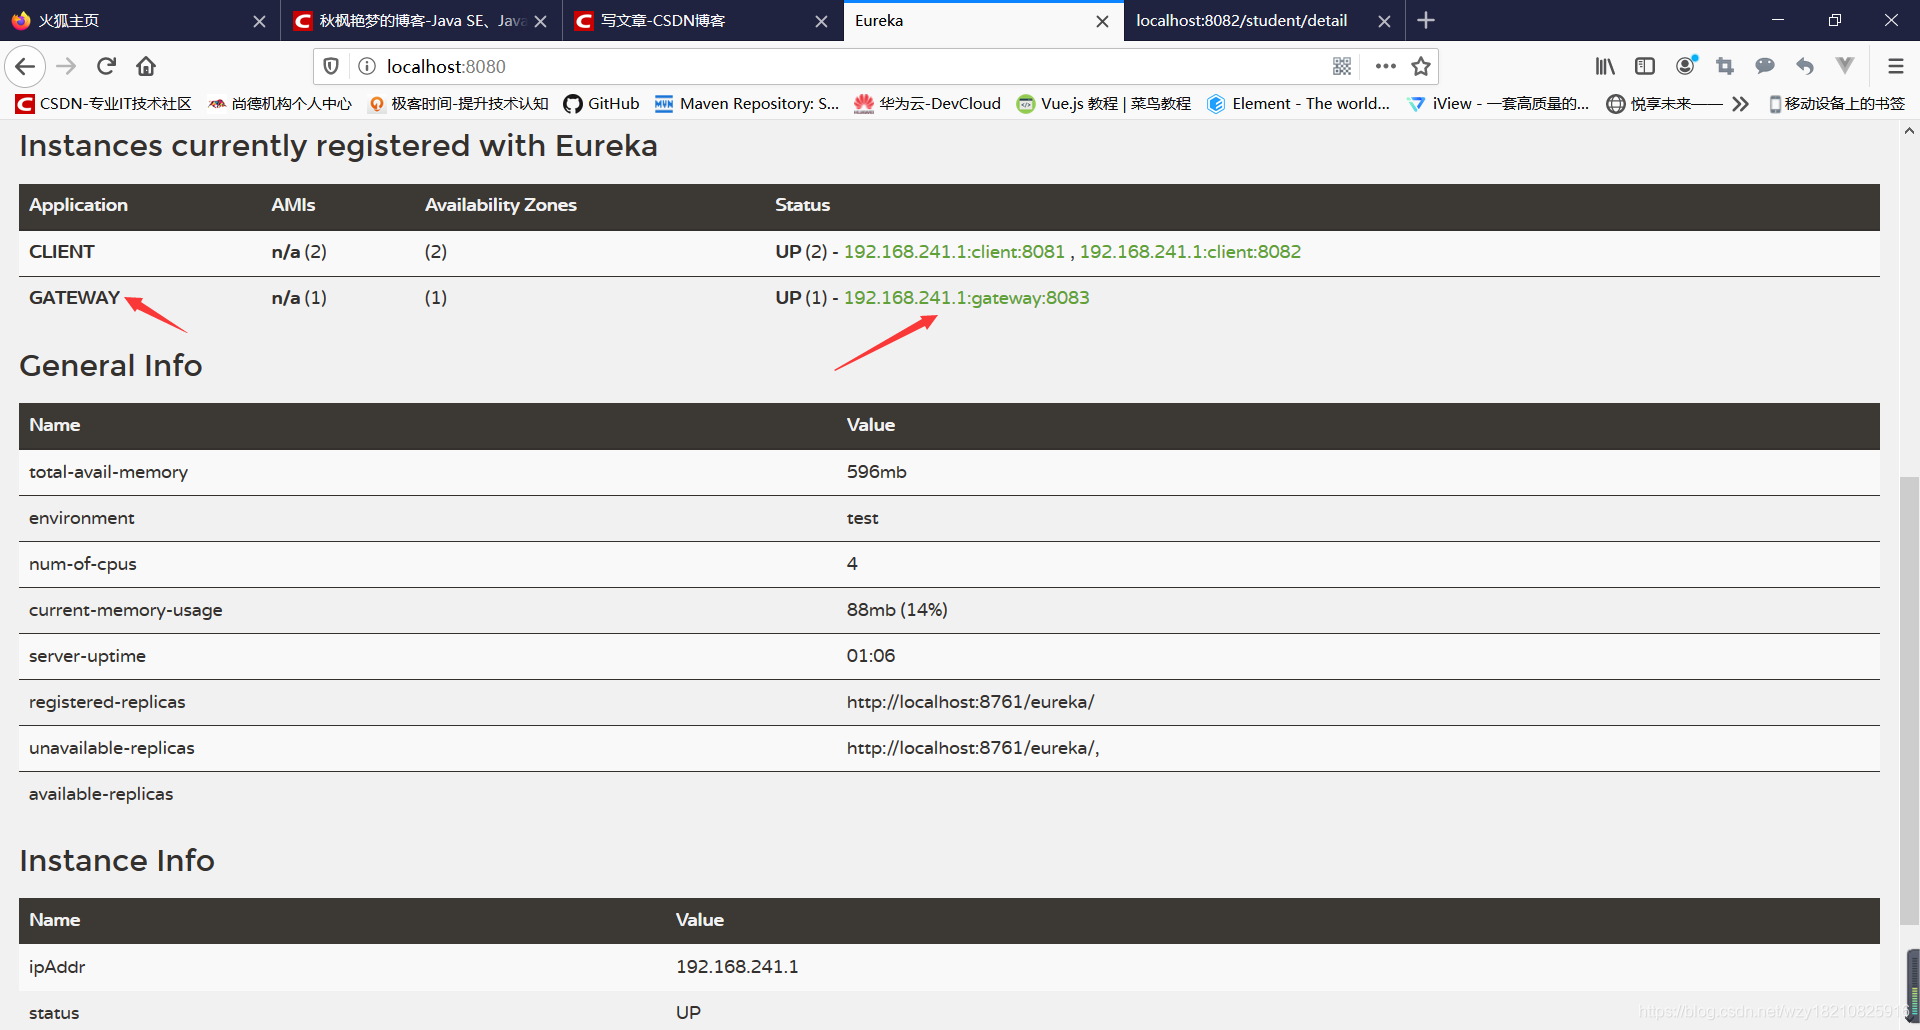Close the localhost:8082 student detail tab
This screenshot has width=1920, height=1030.
coord(1384,21)
